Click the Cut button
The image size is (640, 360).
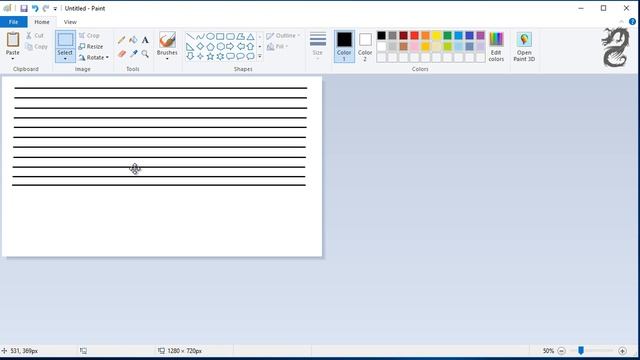point(35,36)
